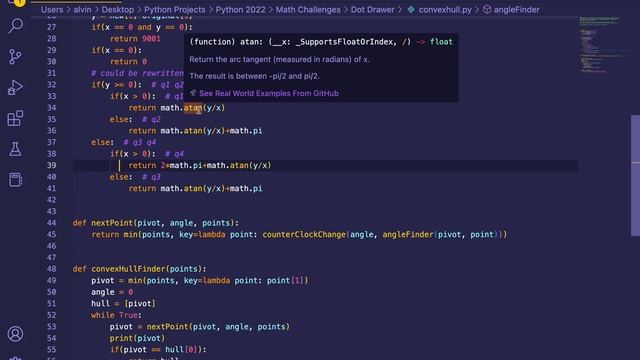
Task: Select 'alvin' breadcrumb segment
Action: (82, 9)
